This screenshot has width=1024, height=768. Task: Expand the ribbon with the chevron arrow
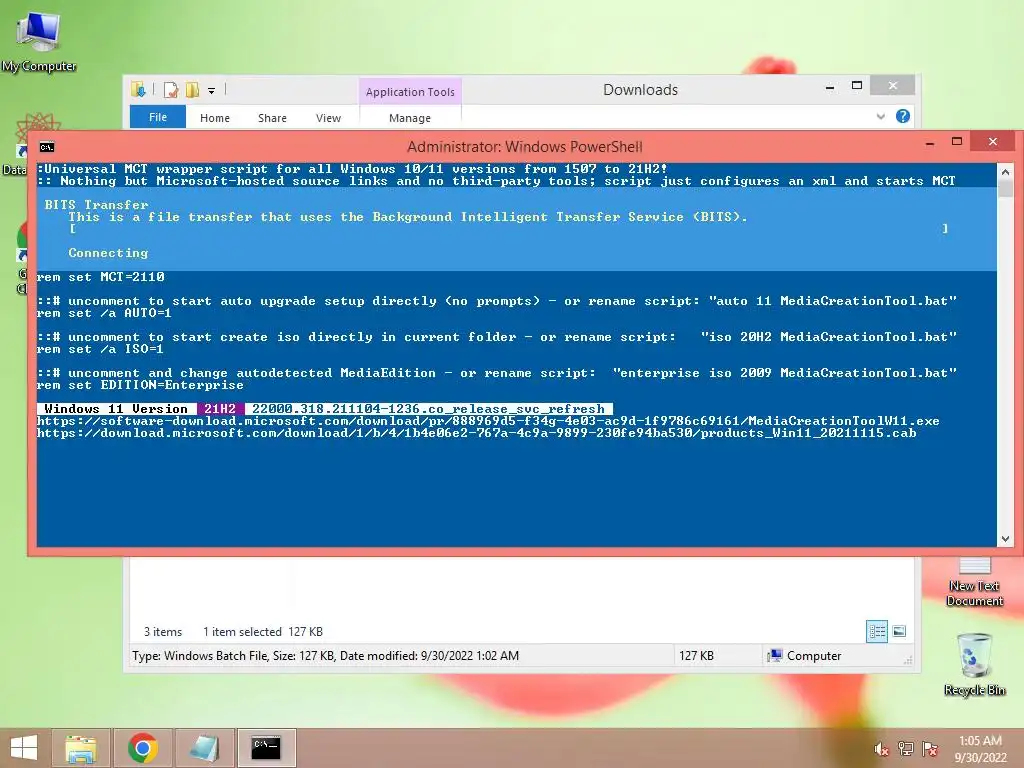(880, 117)
